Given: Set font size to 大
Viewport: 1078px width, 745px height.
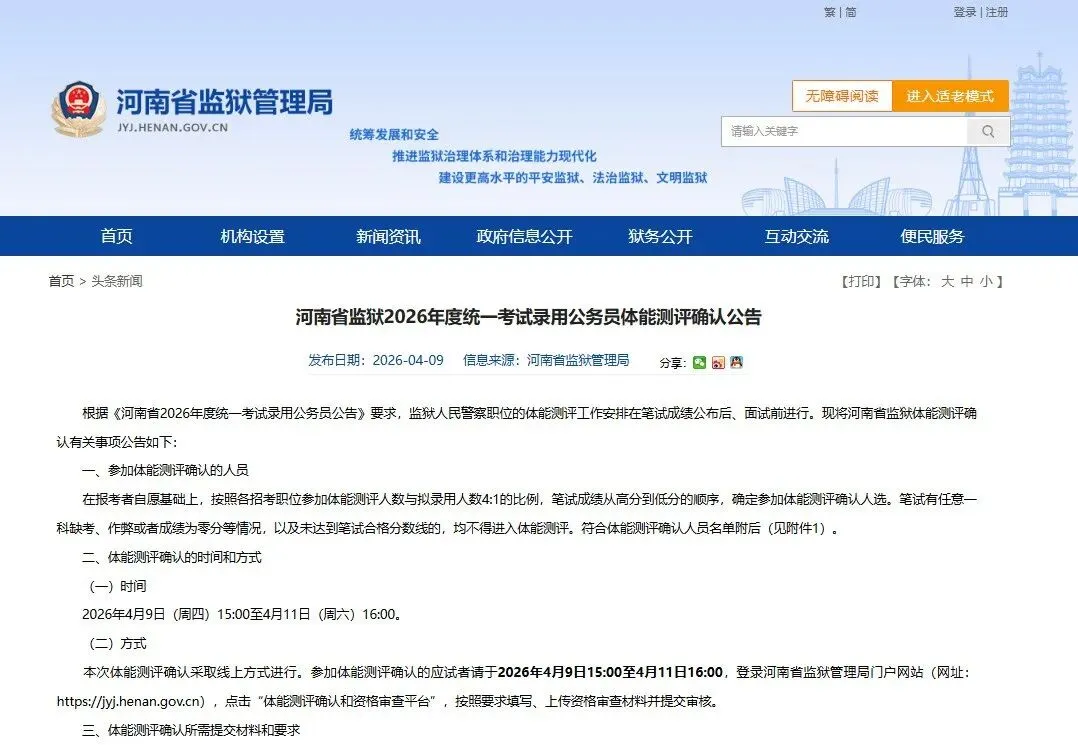Looking at the screenshot, I should pos(947,281).
